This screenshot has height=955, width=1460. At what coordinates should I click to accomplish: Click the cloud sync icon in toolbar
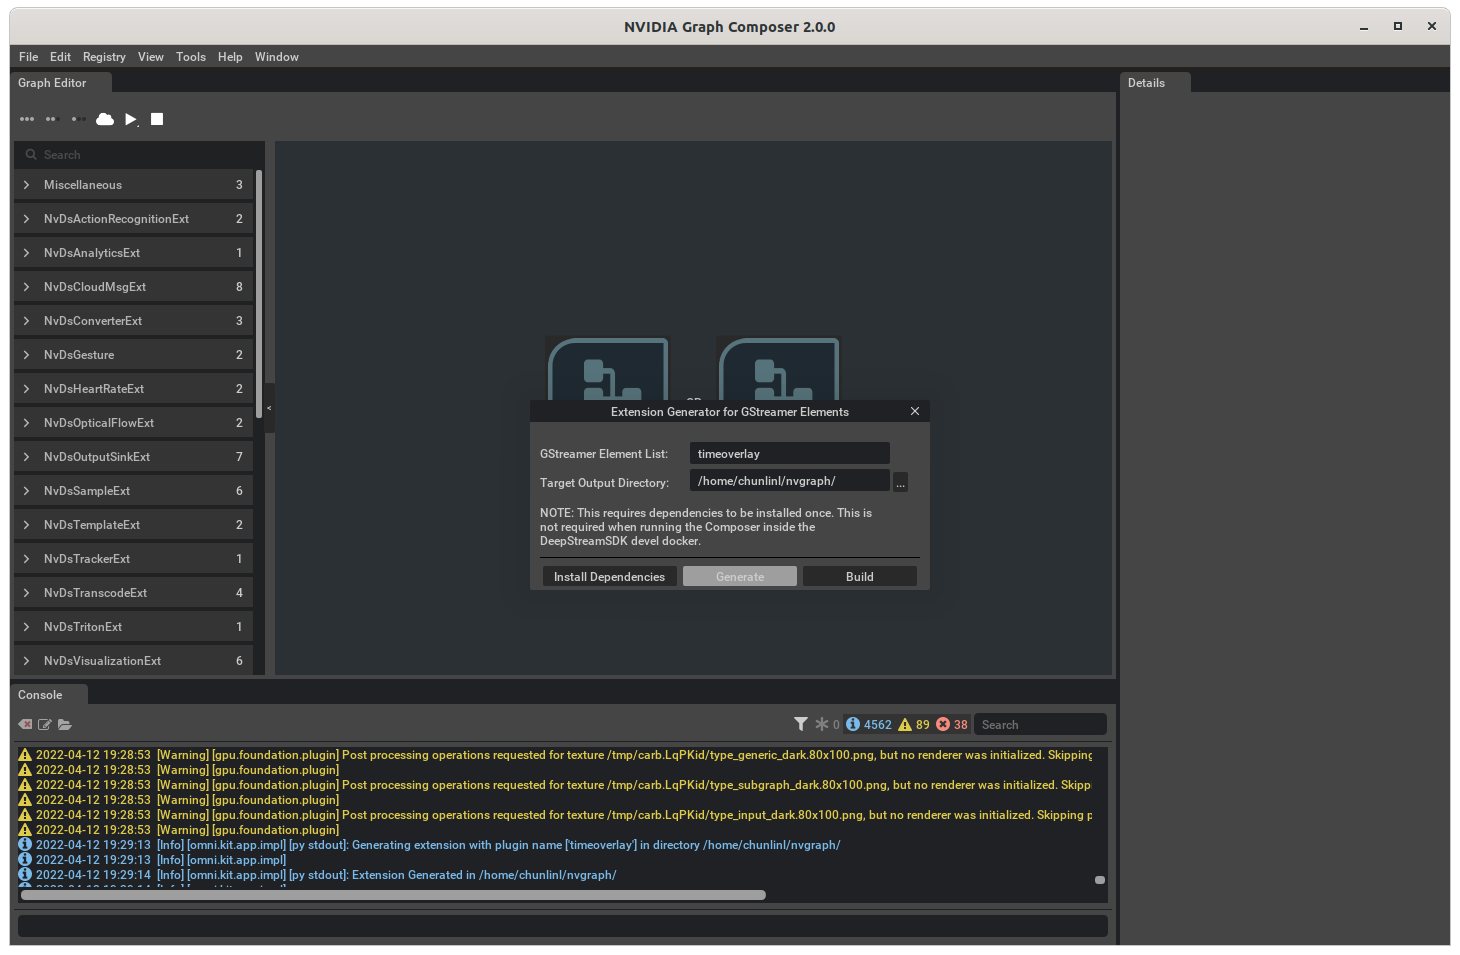pyautogui.click(x=104, y=118)
